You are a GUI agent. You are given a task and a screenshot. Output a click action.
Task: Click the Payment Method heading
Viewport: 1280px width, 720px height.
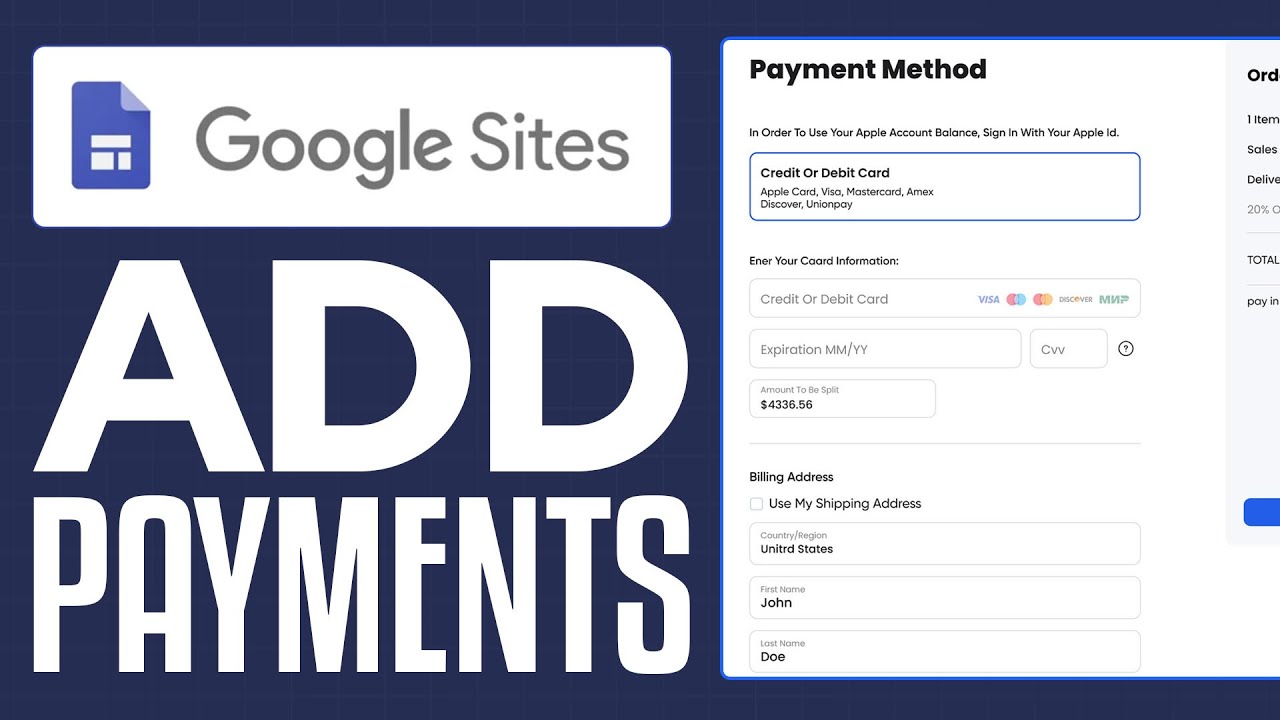tap(868, 69)
